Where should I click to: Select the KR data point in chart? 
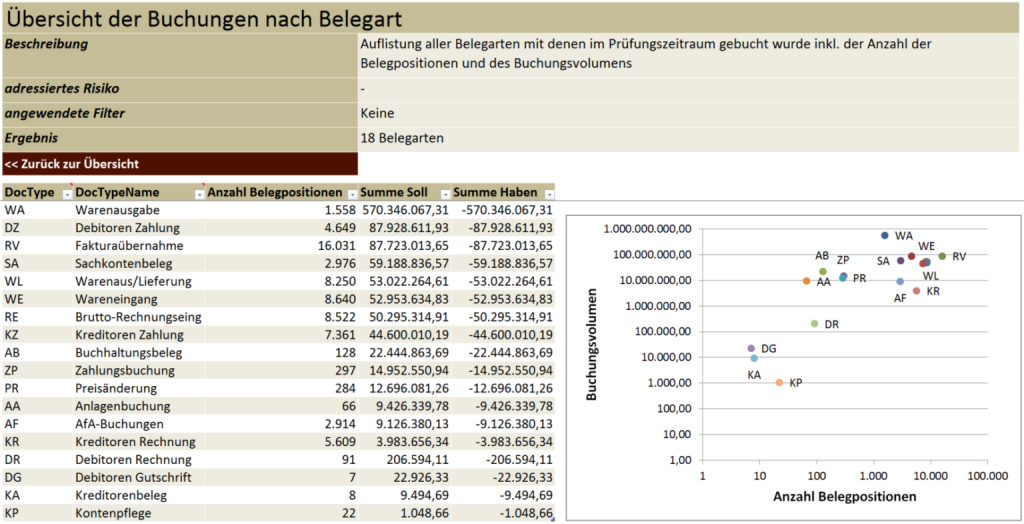916,291
